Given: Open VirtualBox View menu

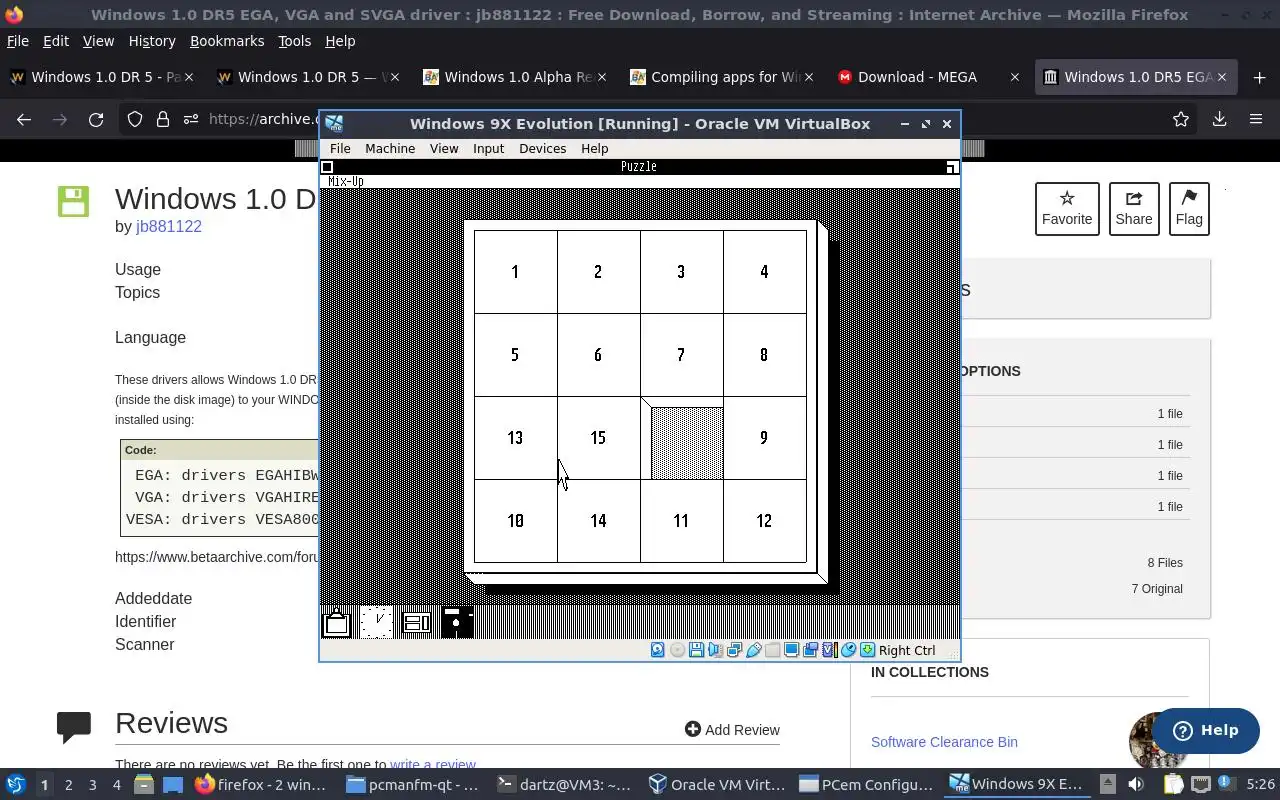Looking at the screenshot, I should [444, 148].
